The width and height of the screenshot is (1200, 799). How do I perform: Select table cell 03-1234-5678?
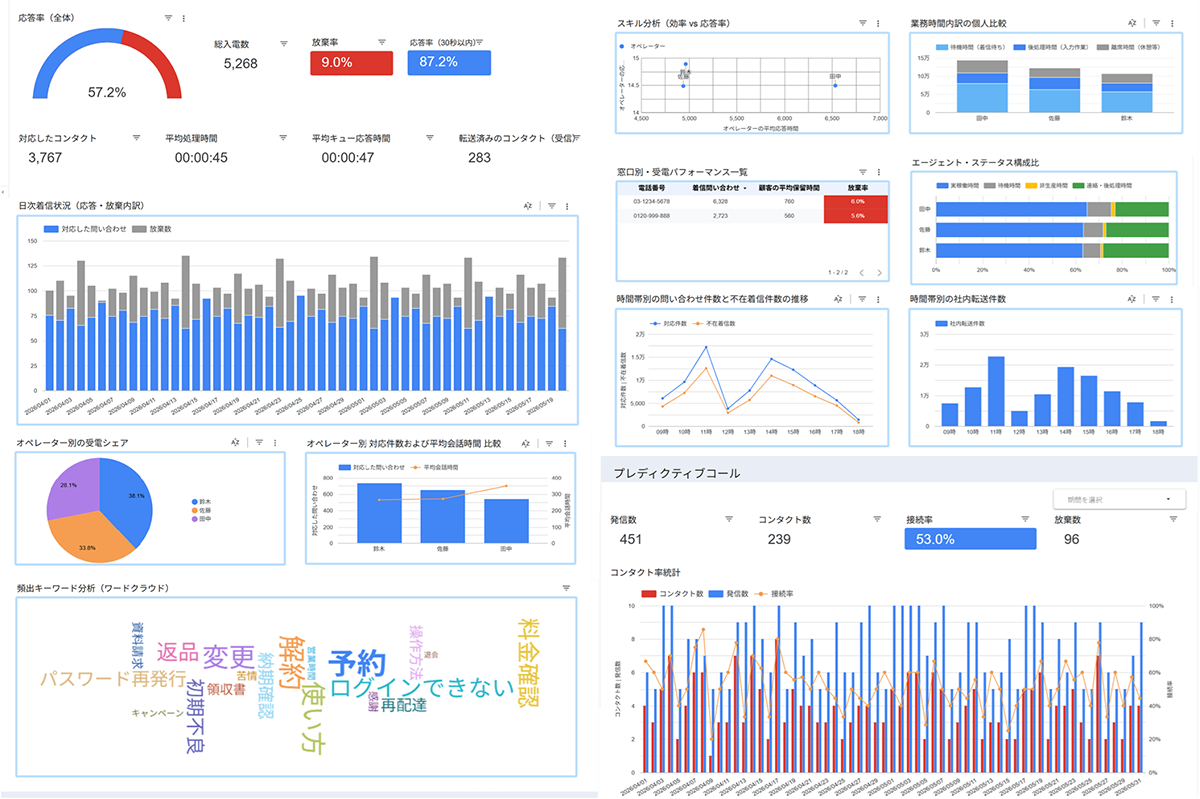(652, 201)
